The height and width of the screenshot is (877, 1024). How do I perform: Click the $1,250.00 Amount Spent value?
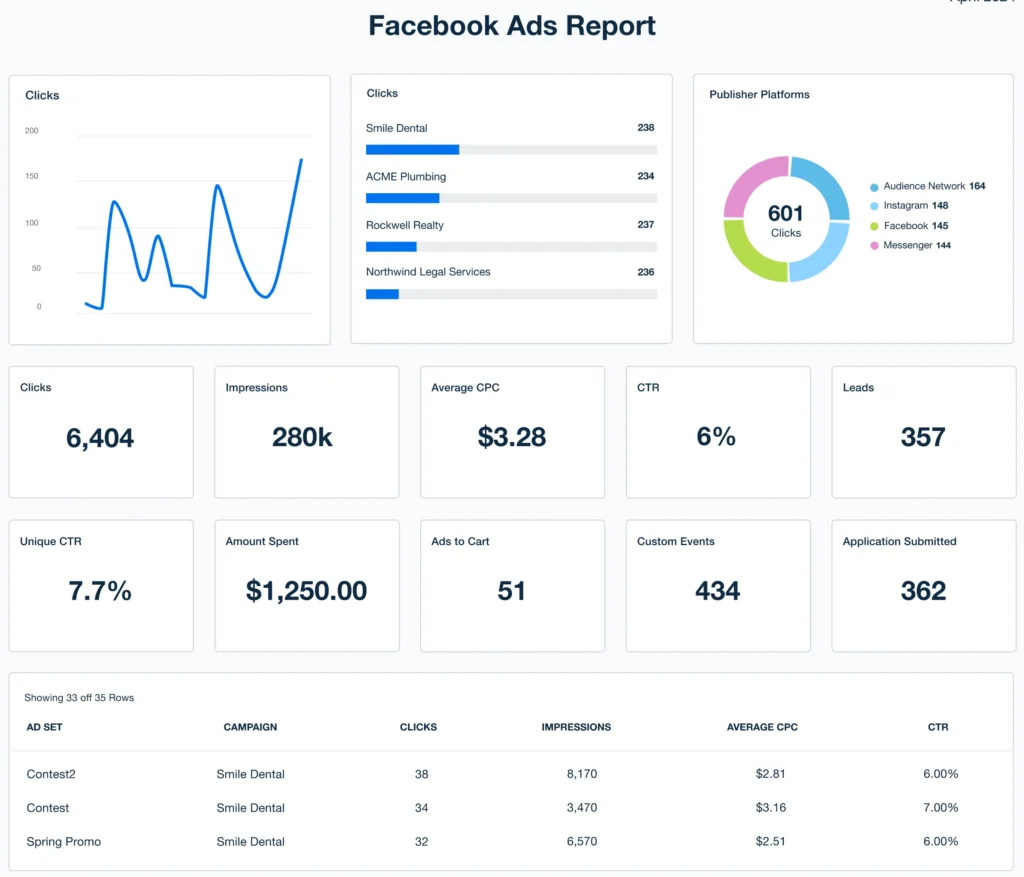(x=306, y=591)
